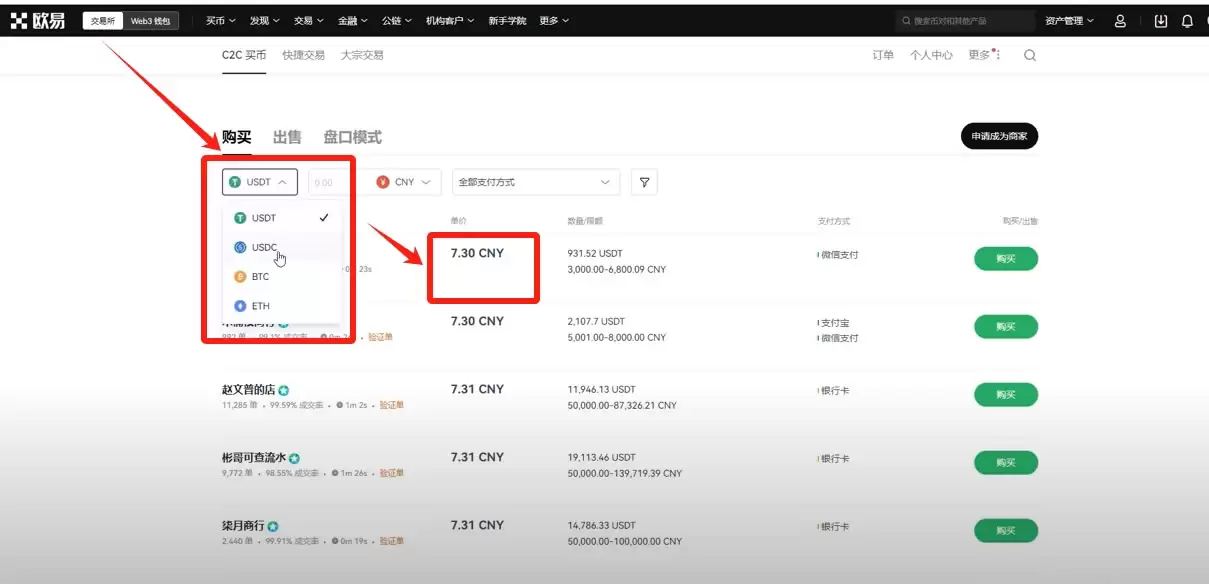Click the amount input field beside USDT
The width and height of the screenshot is (1209, 584).
coord(329,182)
